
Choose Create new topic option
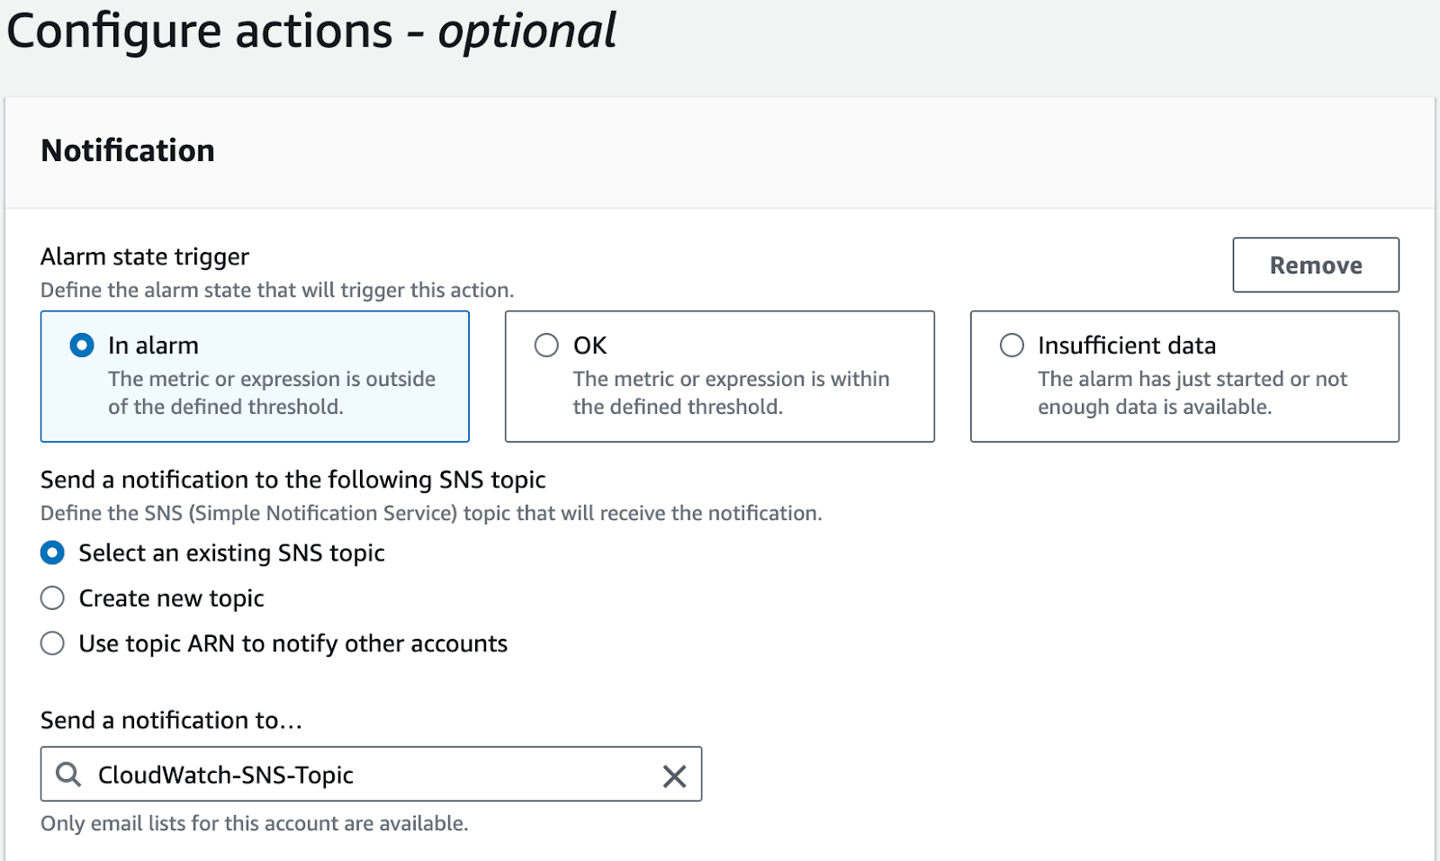point(52,597)
